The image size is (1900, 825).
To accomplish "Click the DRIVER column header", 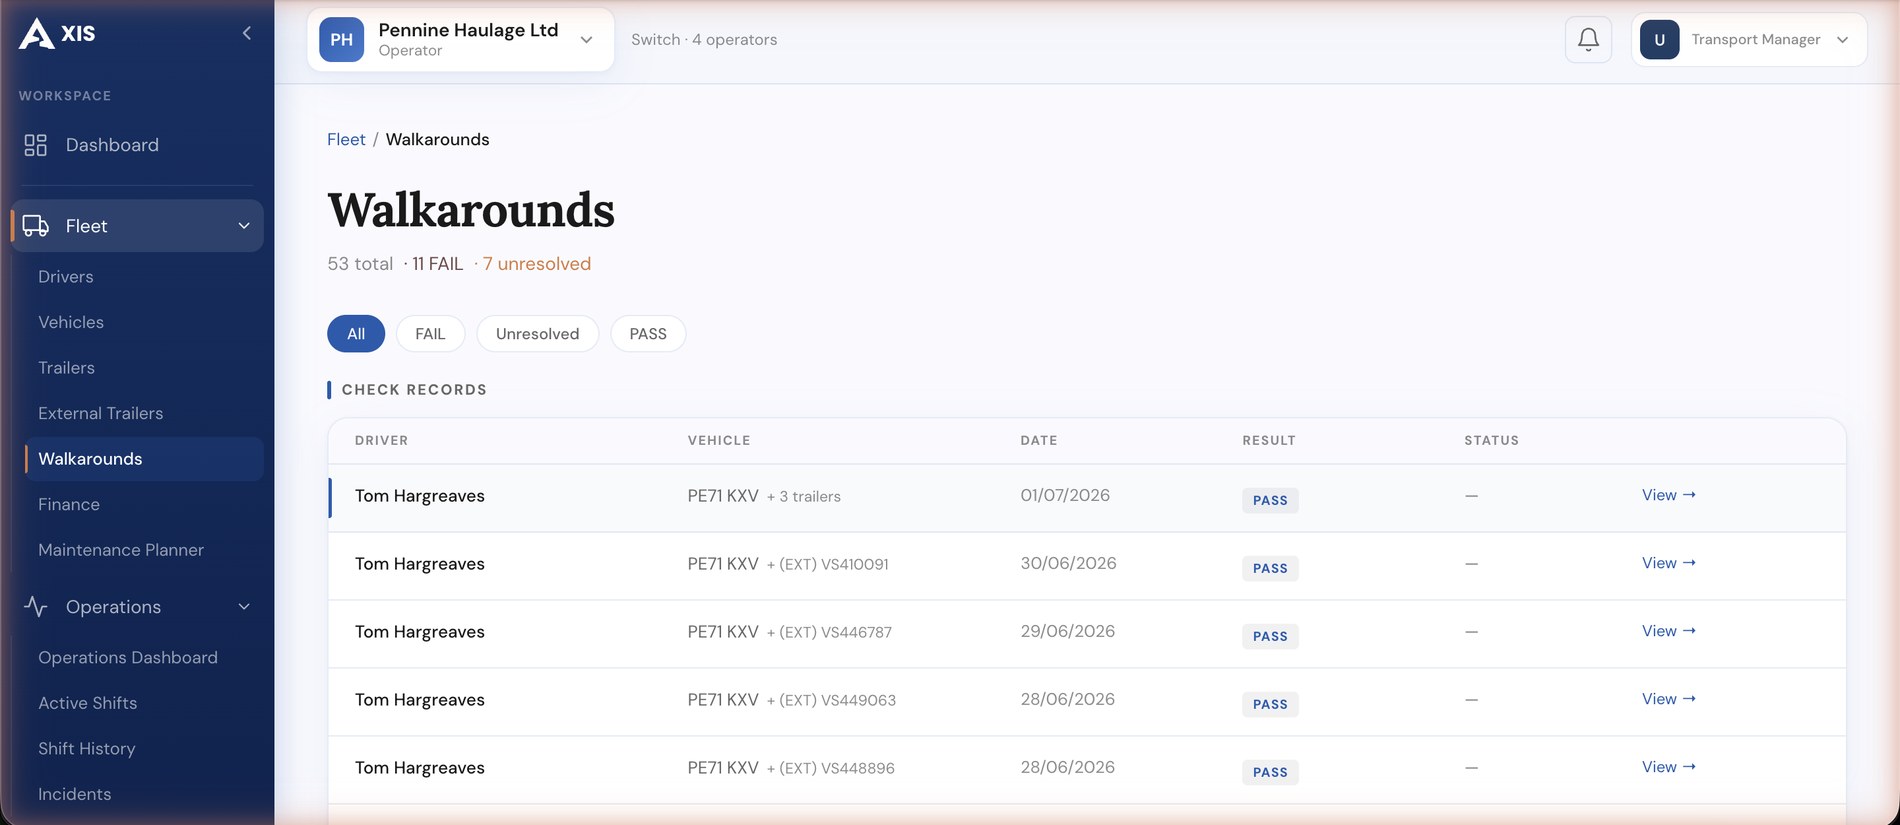I will [x=381, y=441].
